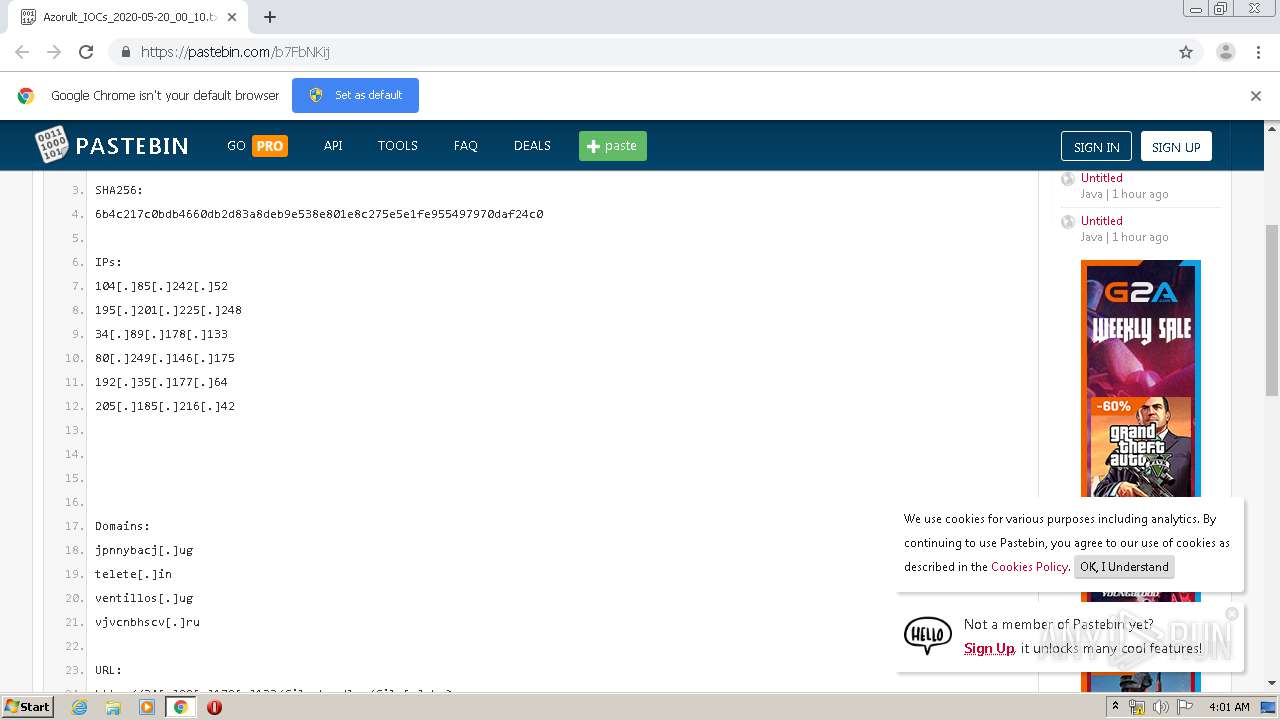This screenshot has height=720, width=1280.
Task: Click domain jpnnybacj[.]ug
Action: [x=144, y=550]
